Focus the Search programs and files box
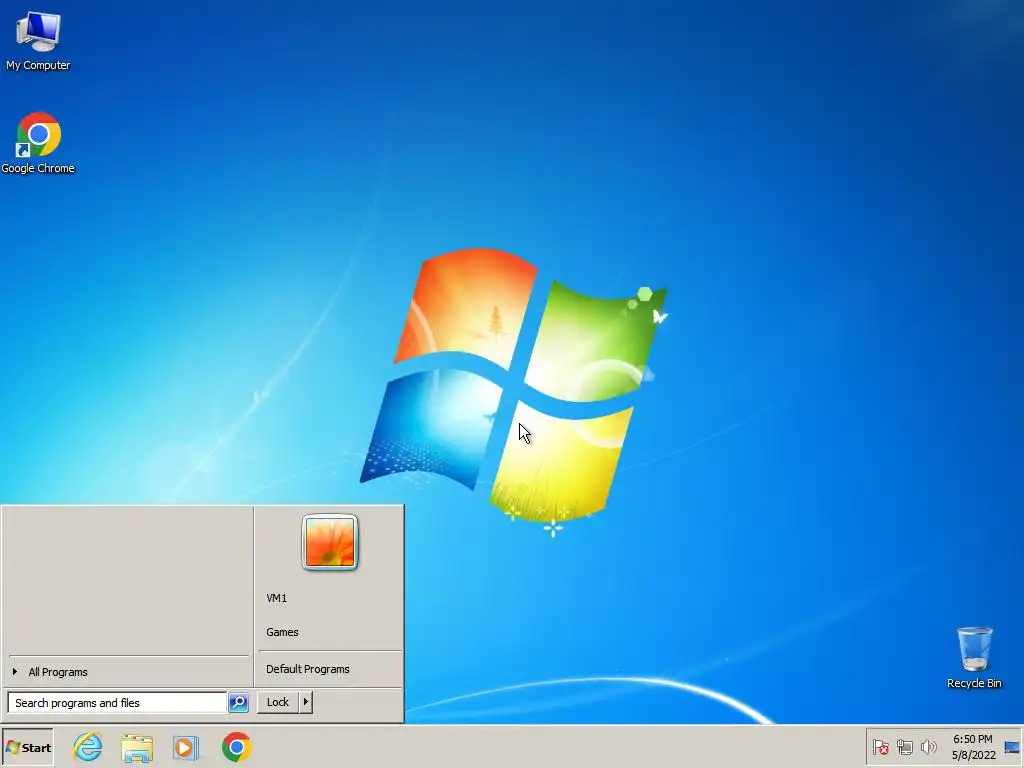 pos(118,703)
